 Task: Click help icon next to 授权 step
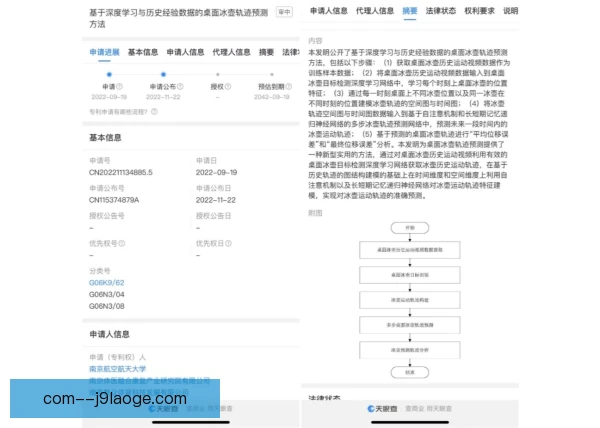(228, 87)
